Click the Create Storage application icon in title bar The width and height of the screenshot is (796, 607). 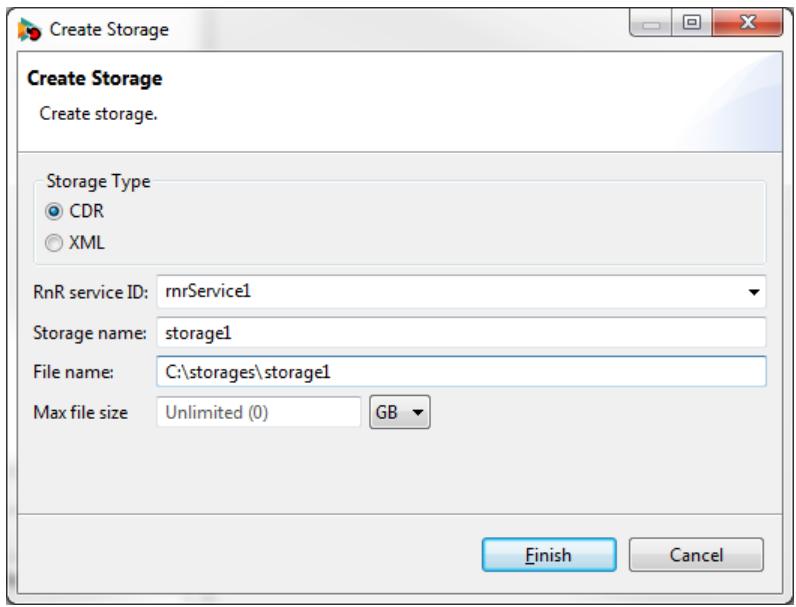[x=29, y=29]
